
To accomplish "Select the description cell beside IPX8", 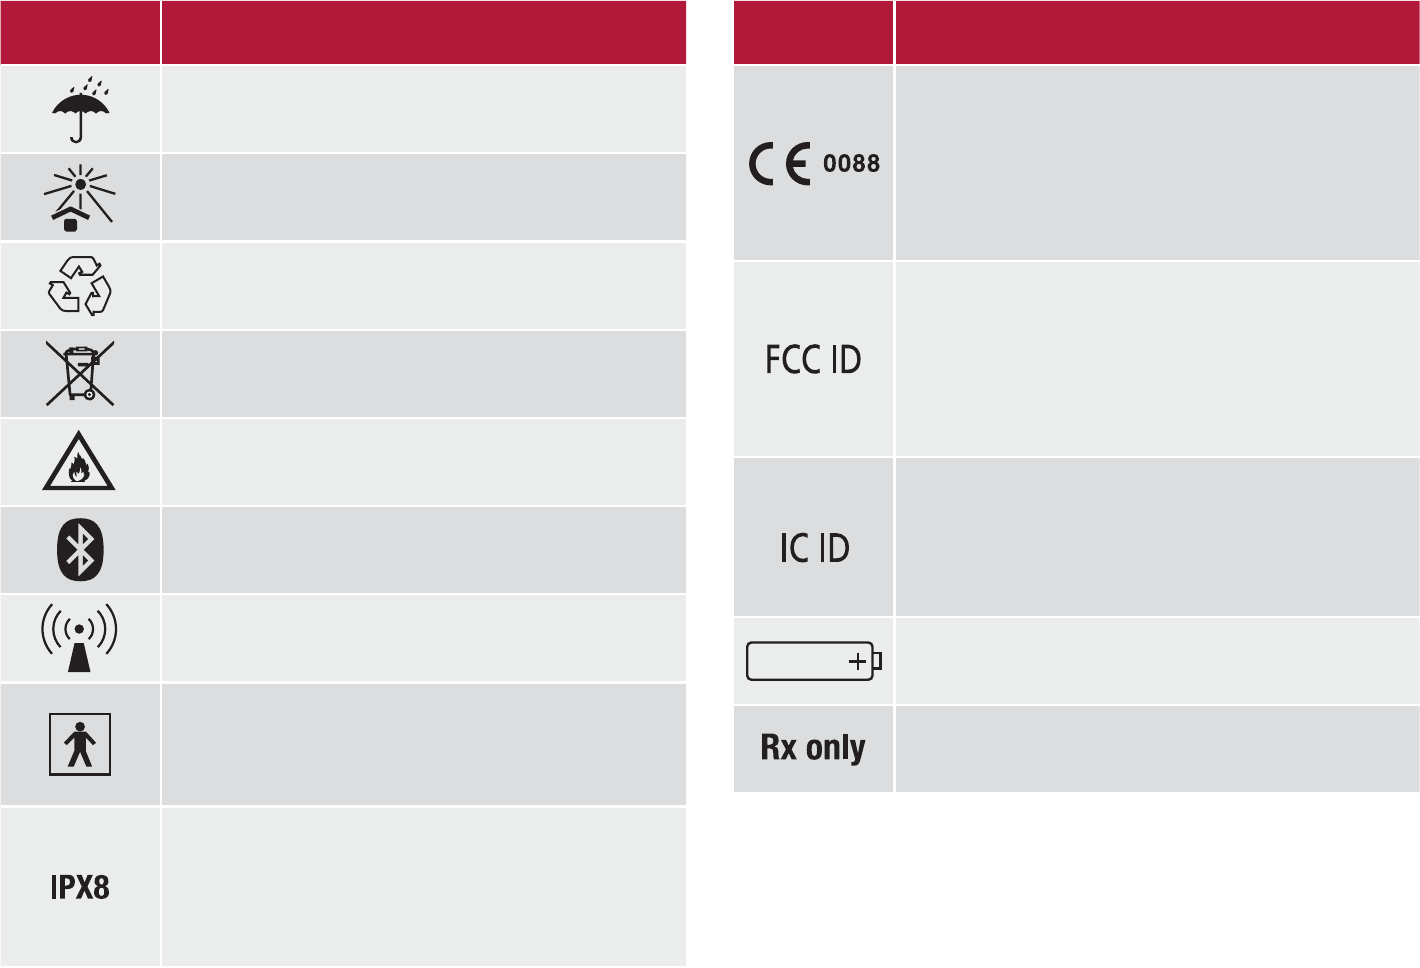I will 423,887.
